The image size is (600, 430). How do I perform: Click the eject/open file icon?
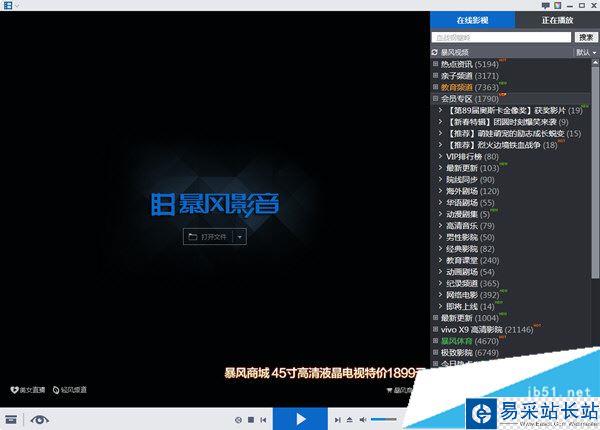(x=349, y=420)
